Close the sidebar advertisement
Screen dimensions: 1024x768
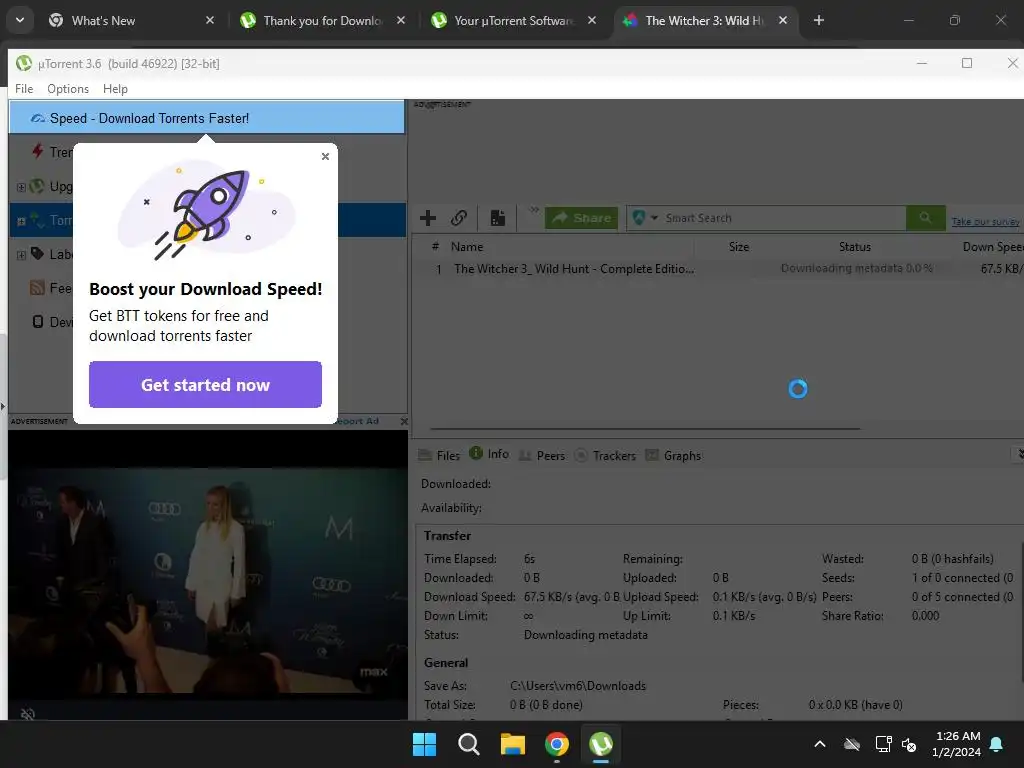tap(404, 421)
